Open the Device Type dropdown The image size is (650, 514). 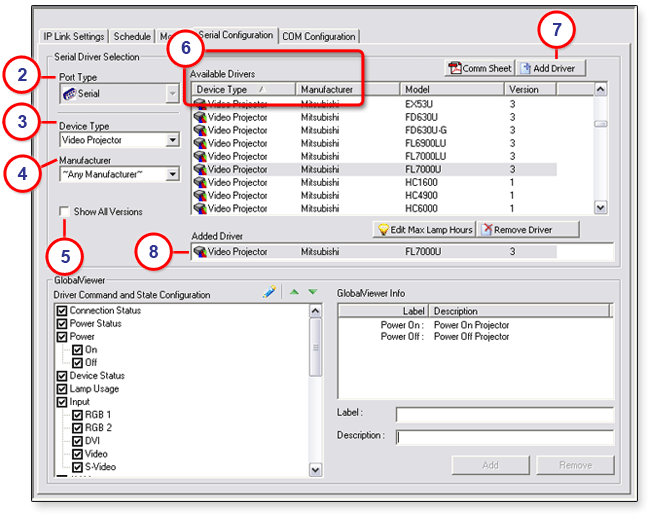click(x=173, y=140)
